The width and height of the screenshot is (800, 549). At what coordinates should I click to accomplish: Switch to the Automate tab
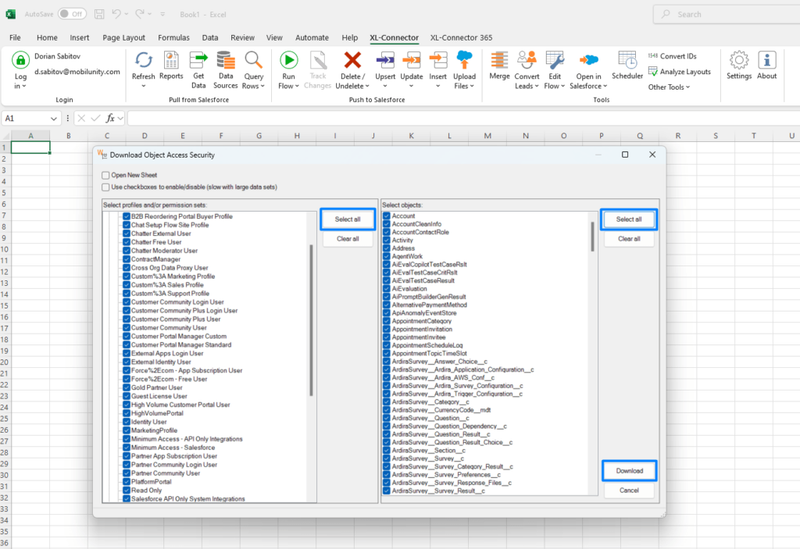click(312, 38)
